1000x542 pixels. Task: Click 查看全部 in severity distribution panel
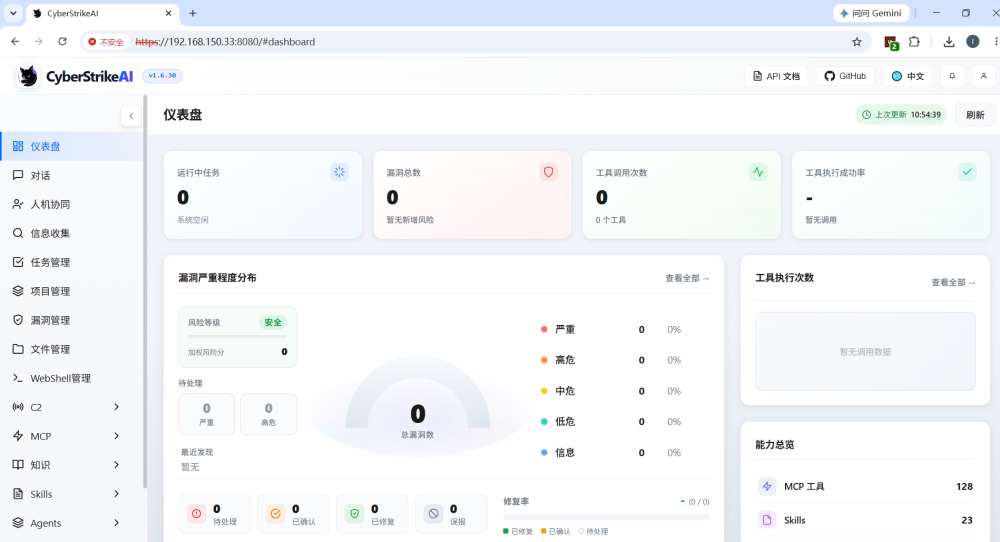[x=687, y=278]
